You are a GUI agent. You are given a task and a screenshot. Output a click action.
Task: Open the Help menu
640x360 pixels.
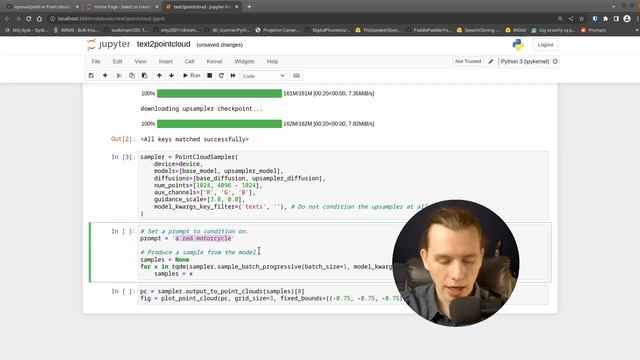click(x=272, y=61)
